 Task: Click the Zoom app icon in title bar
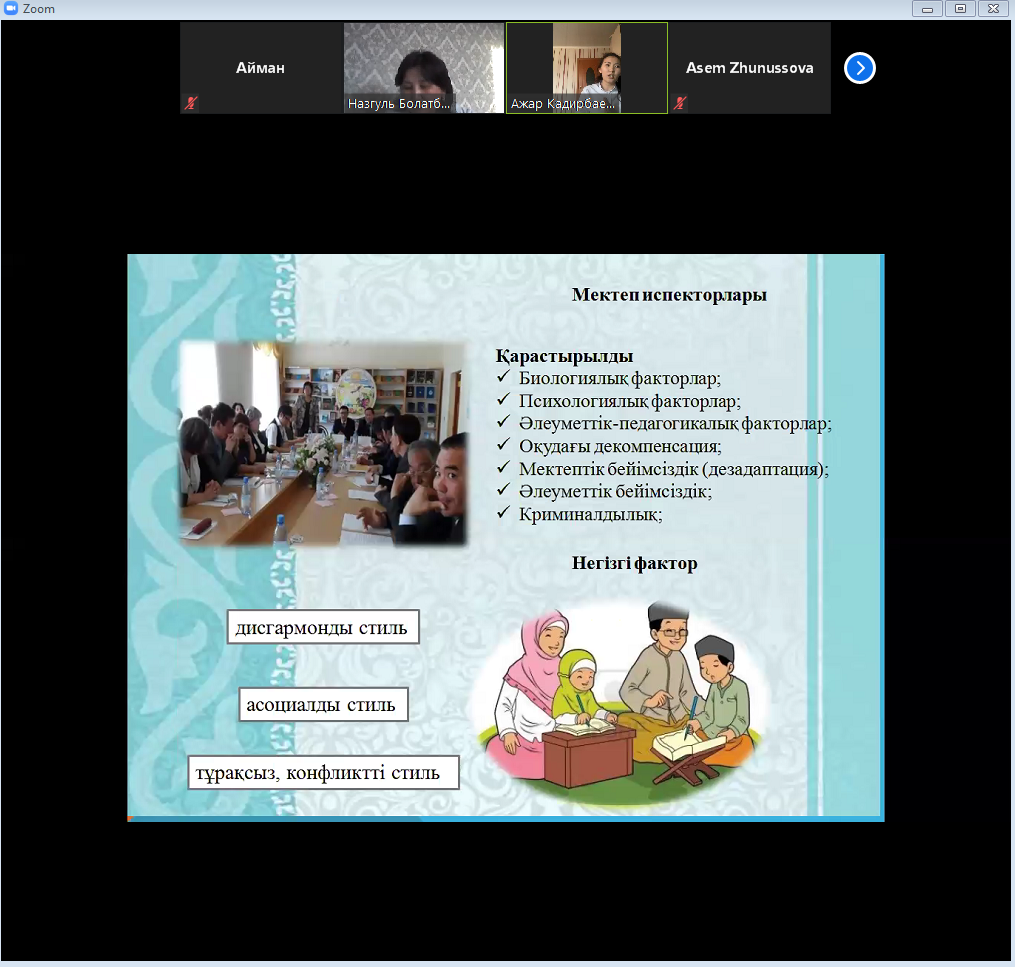[x=12, y=9]
